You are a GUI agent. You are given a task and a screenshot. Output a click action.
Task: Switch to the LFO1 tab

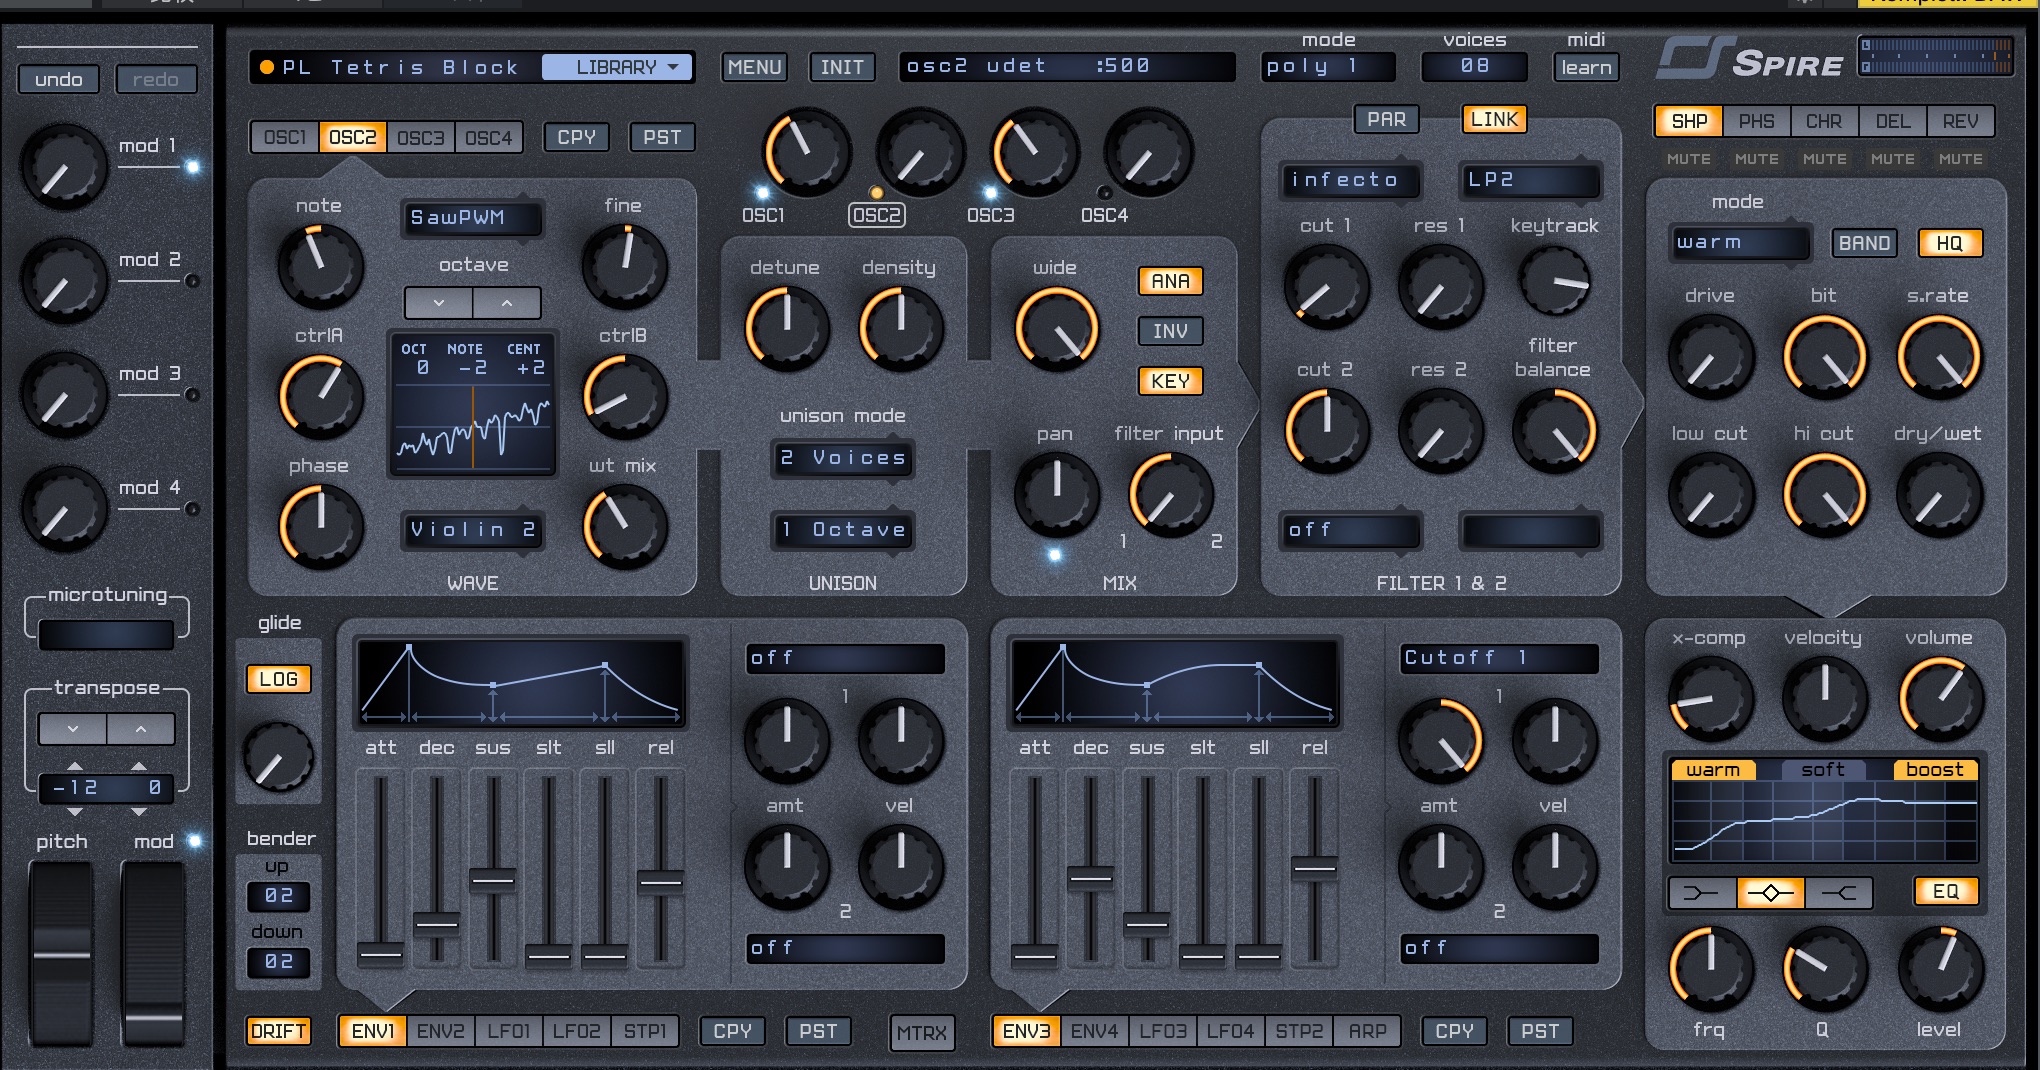click(508, 1031)
